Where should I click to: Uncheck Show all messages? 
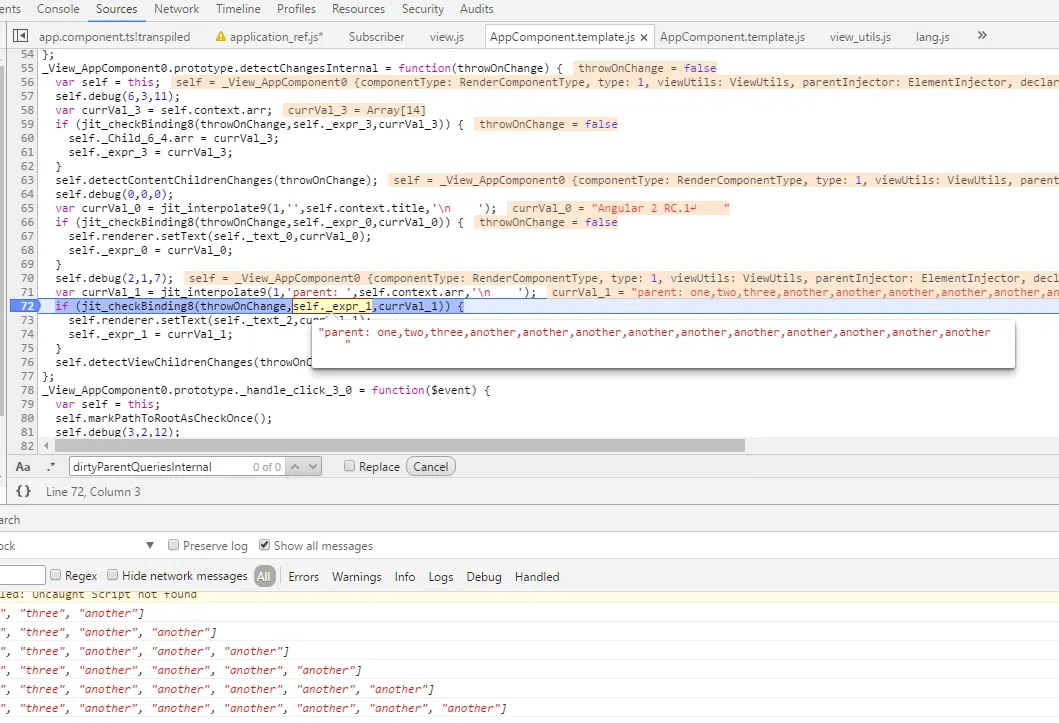point(264,545)
